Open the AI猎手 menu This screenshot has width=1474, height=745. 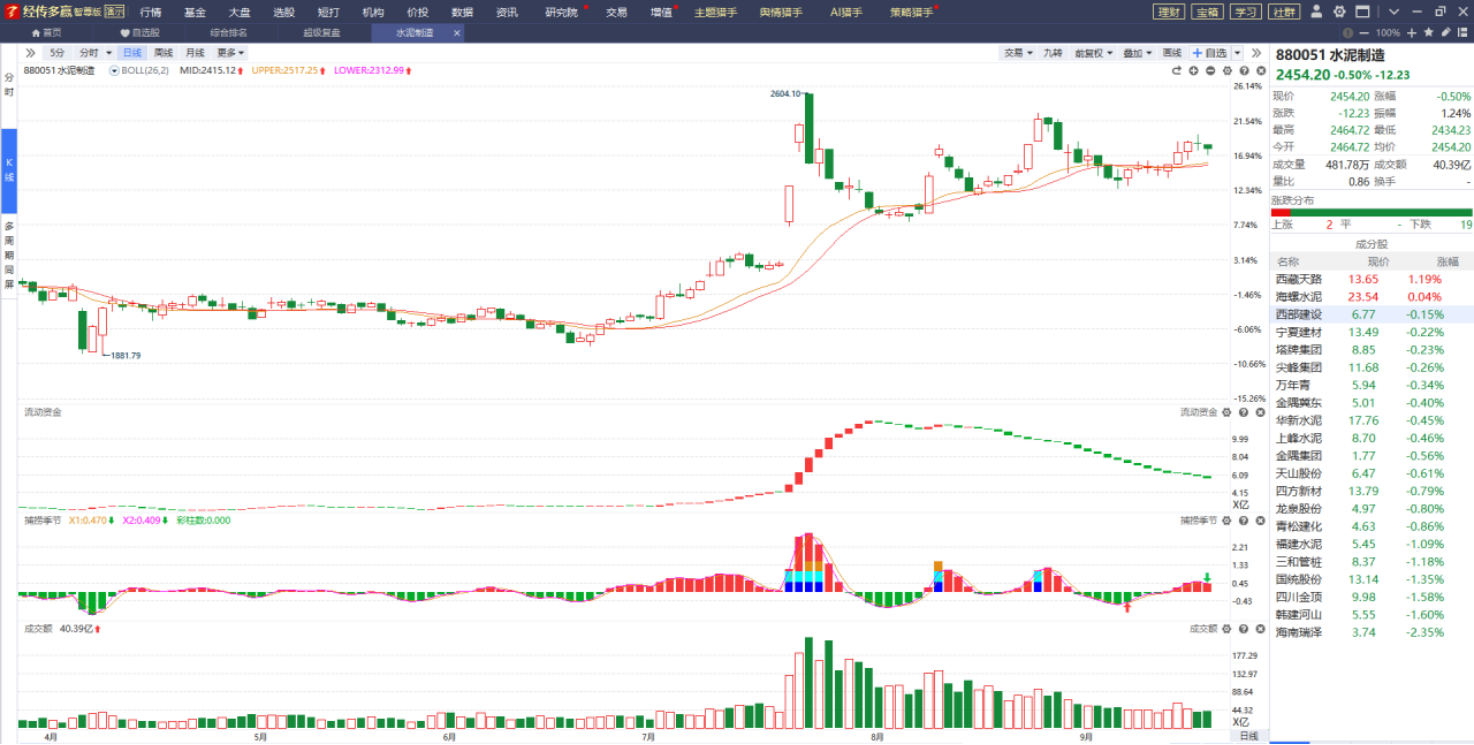coord(847,12)
